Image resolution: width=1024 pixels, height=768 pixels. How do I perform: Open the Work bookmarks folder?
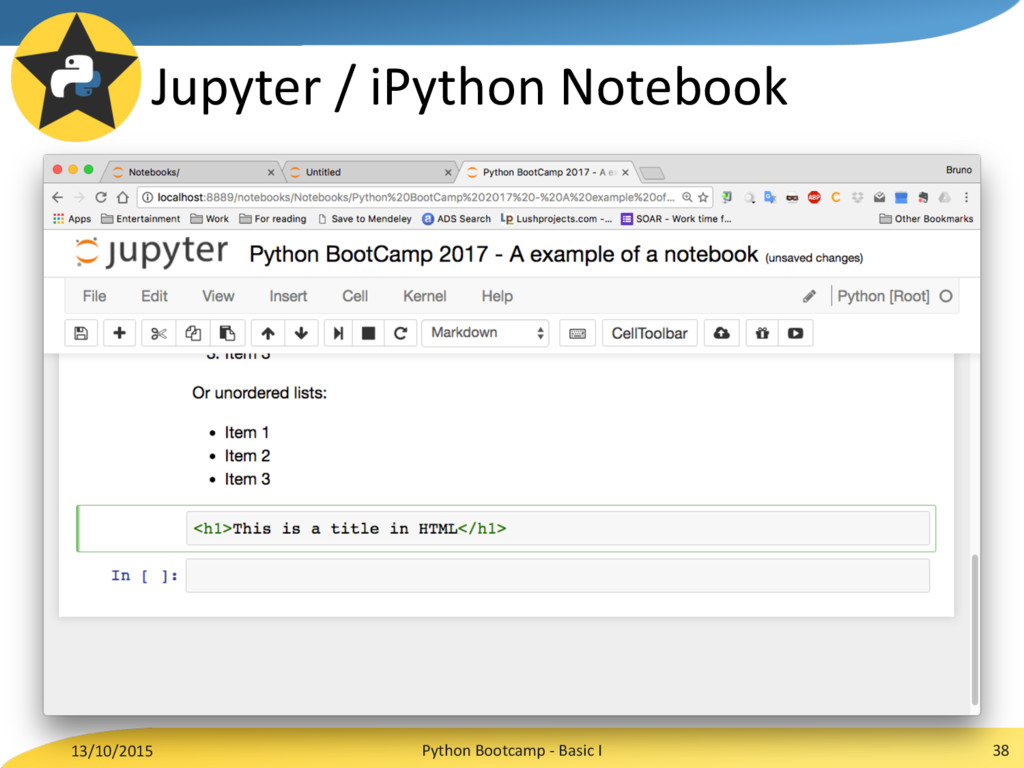(x=209, y=219)
